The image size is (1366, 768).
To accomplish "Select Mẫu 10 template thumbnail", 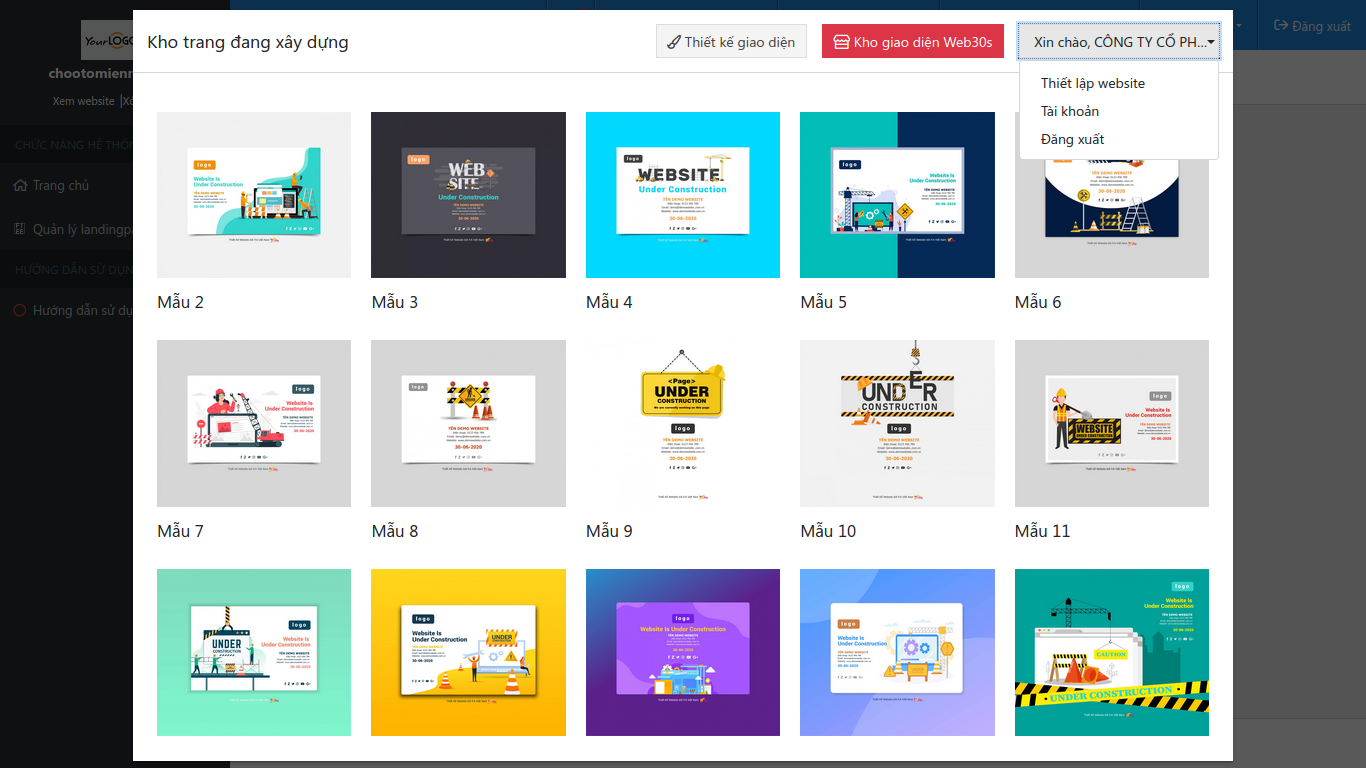I will [897, 423].
